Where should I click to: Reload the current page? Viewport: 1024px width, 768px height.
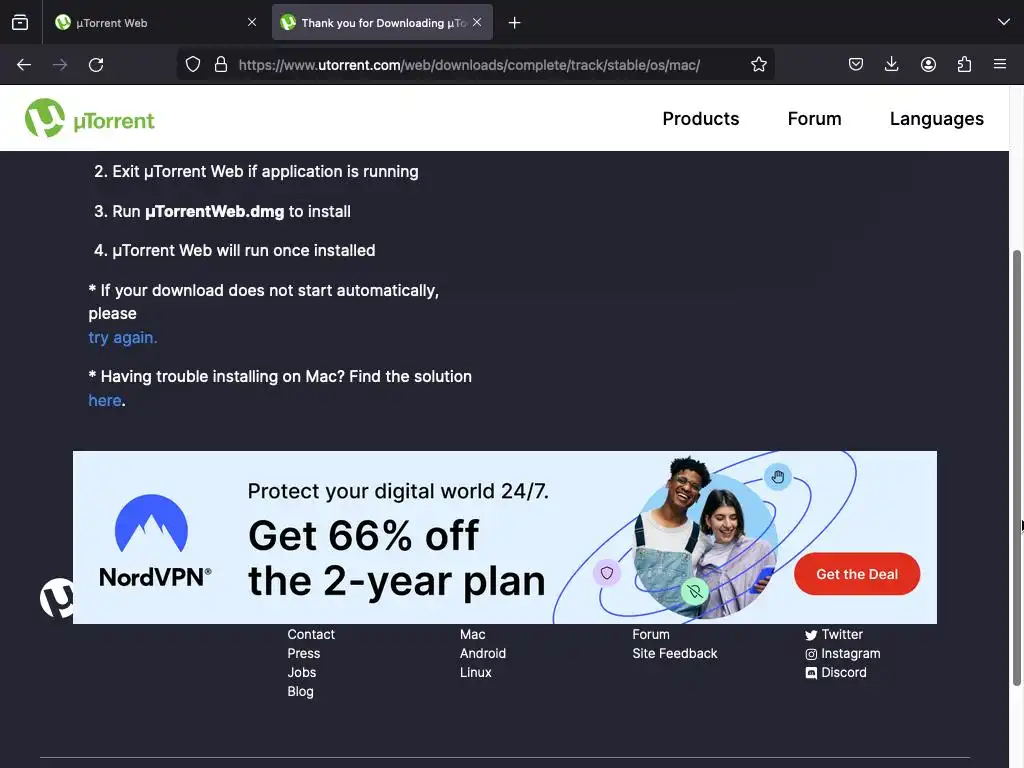(x=96, y=65)
